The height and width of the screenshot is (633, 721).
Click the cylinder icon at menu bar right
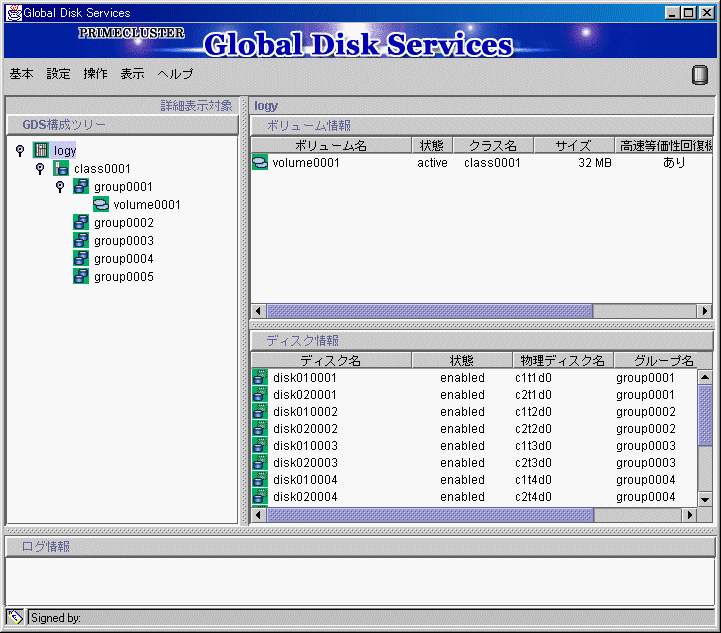pyautogui.click(x=699, y=74)
